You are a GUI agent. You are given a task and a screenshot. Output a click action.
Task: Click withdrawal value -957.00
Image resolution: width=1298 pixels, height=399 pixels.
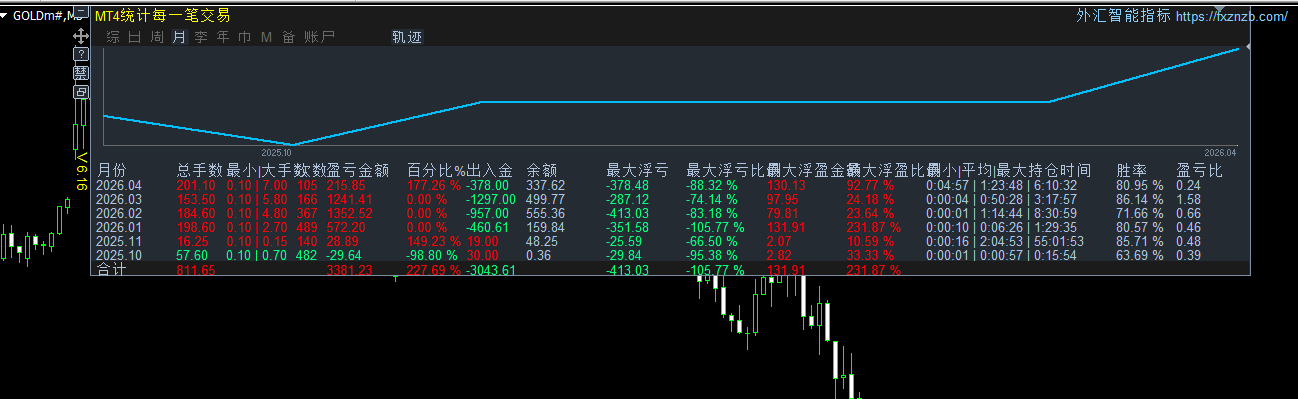click(x=487, y=213)
